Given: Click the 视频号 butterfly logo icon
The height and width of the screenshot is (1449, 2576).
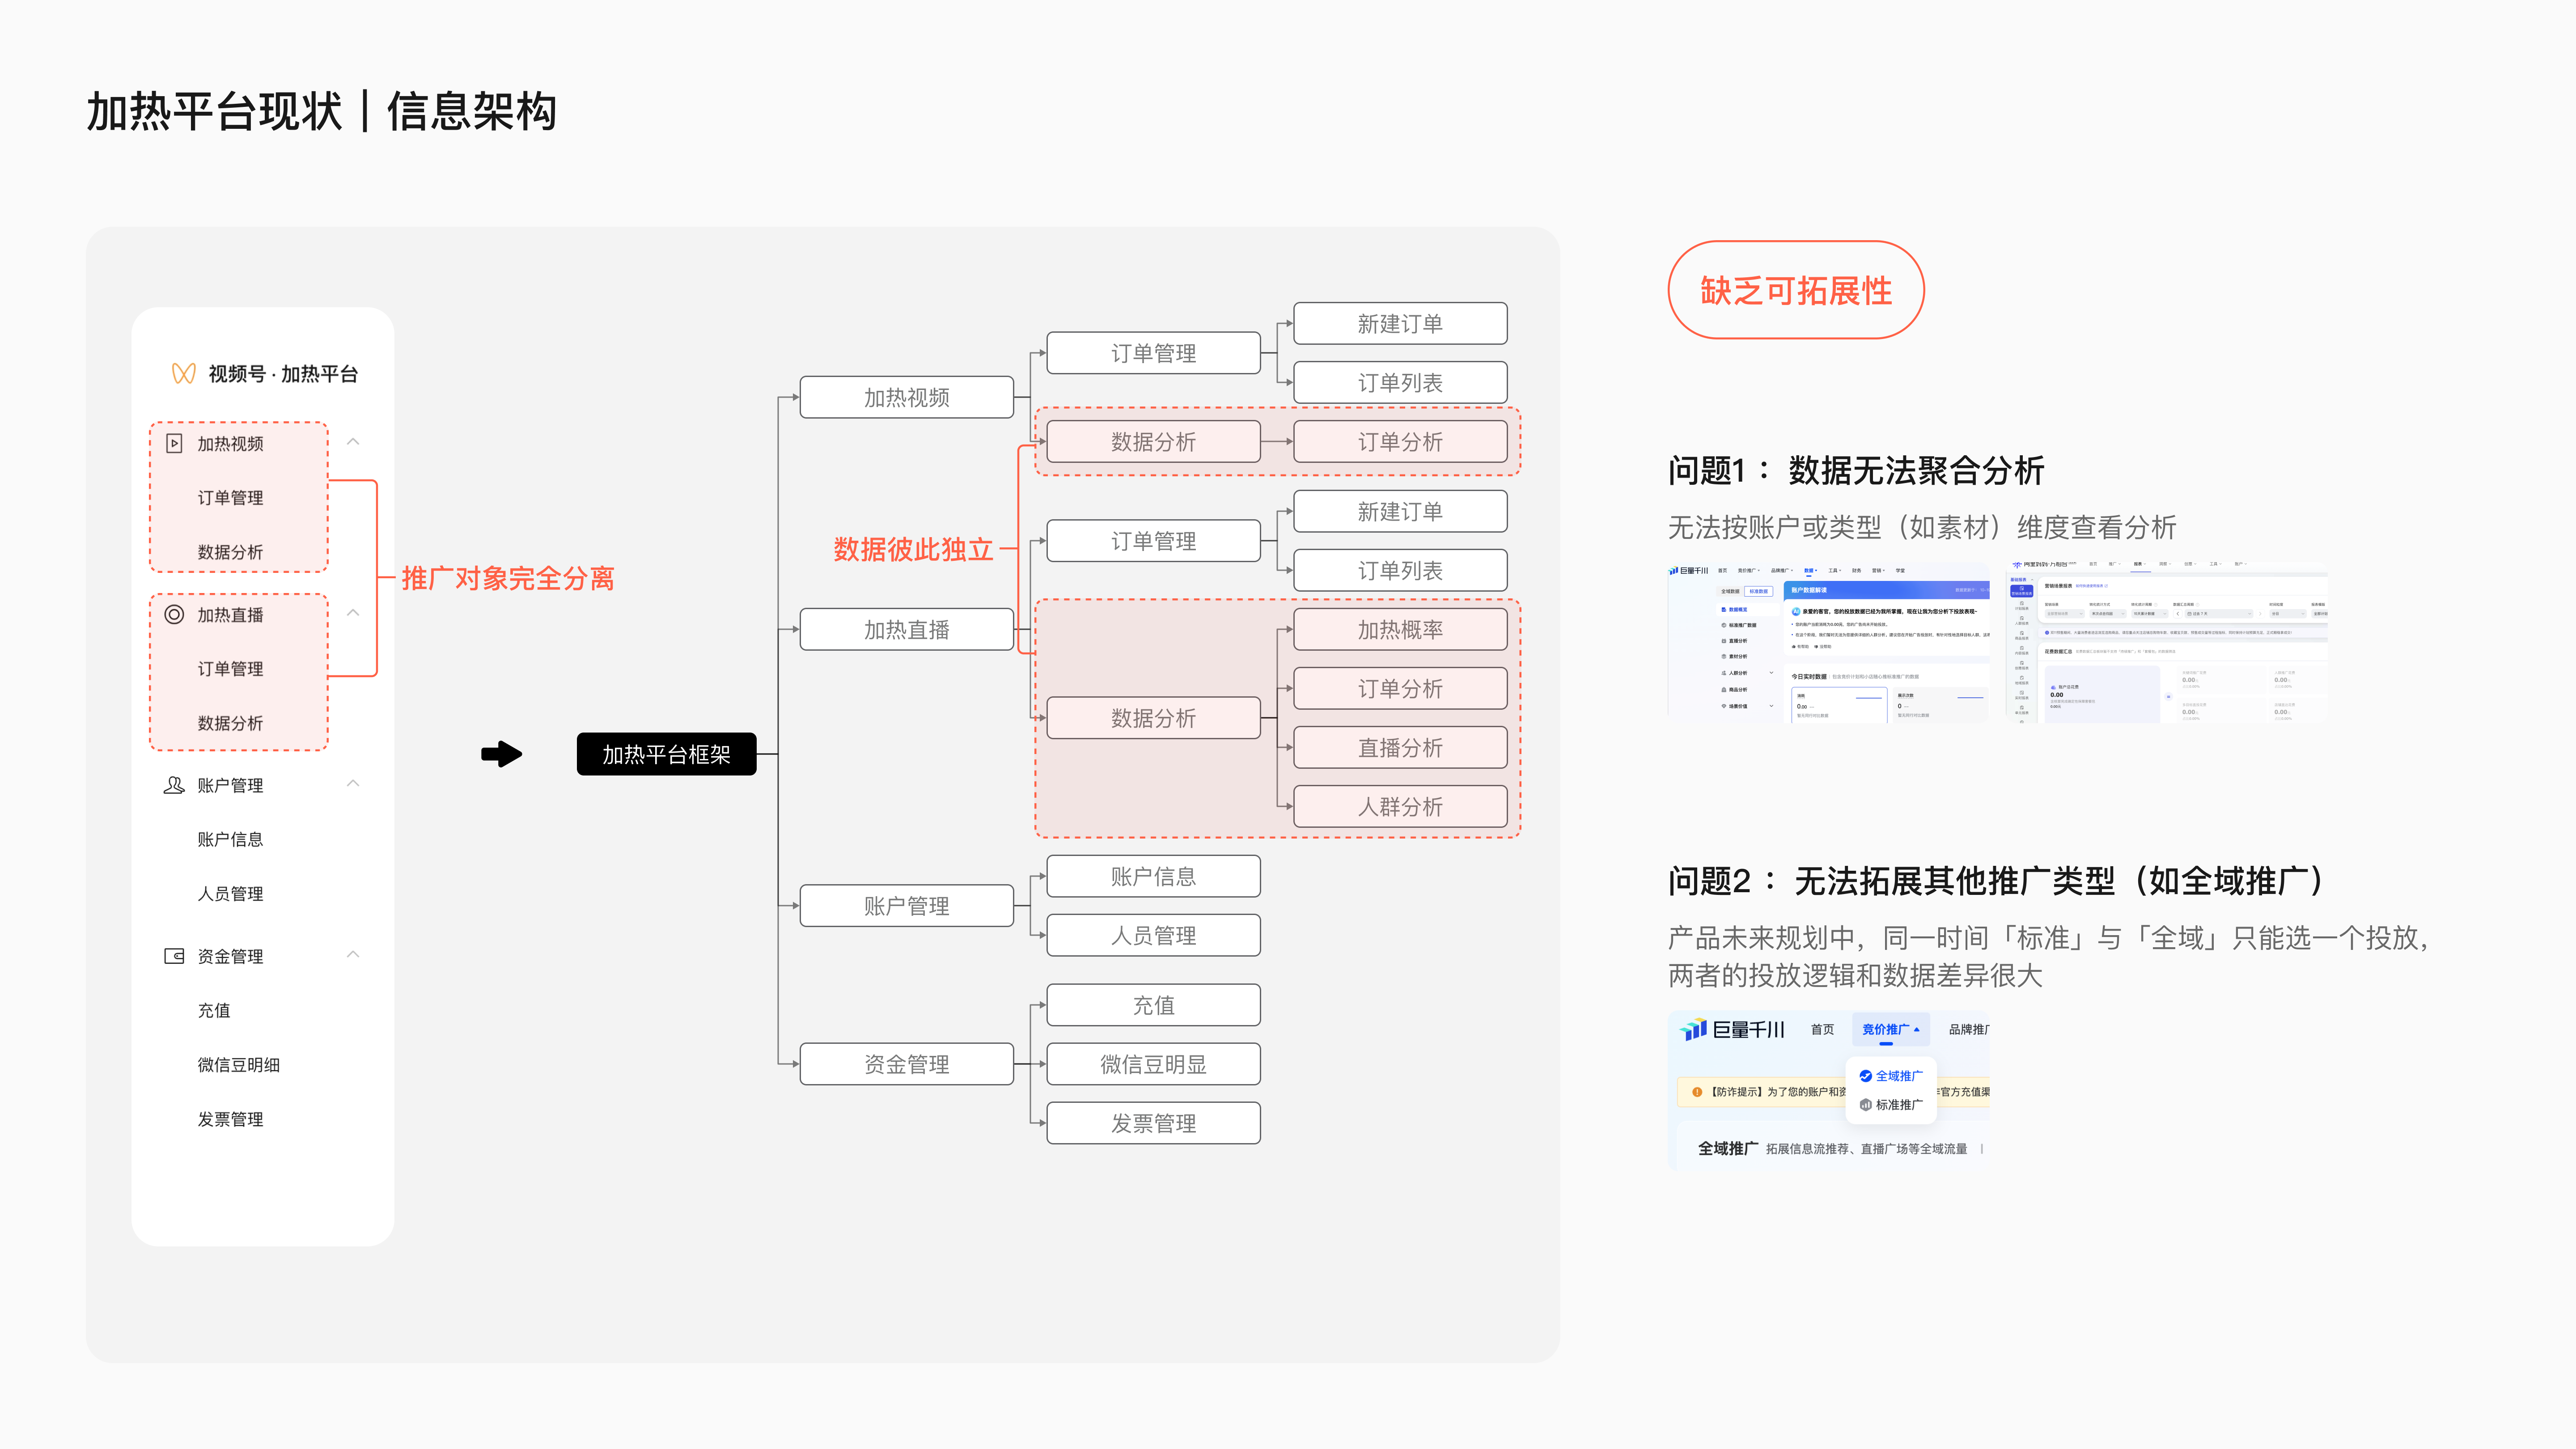Looking at the screenshot, I should point(184,374).
